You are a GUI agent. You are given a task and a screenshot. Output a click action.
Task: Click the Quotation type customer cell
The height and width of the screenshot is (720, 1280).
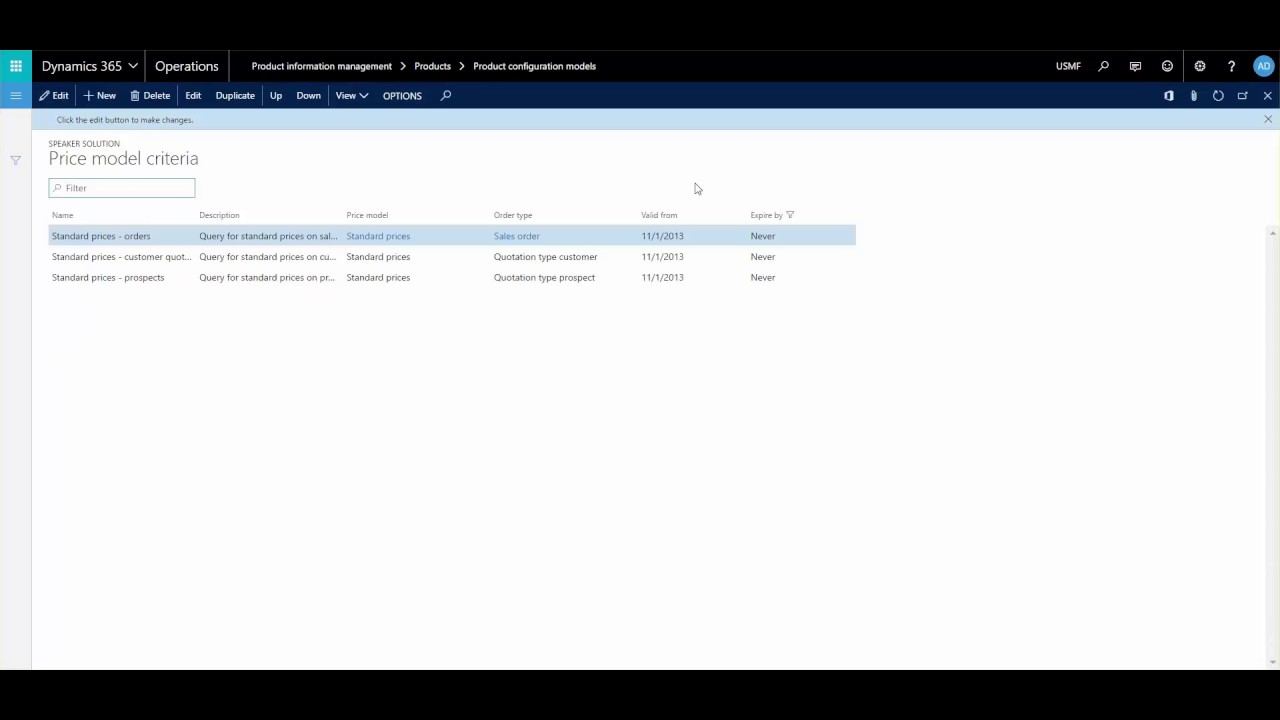pyautogui.click(x=545, y=257)
